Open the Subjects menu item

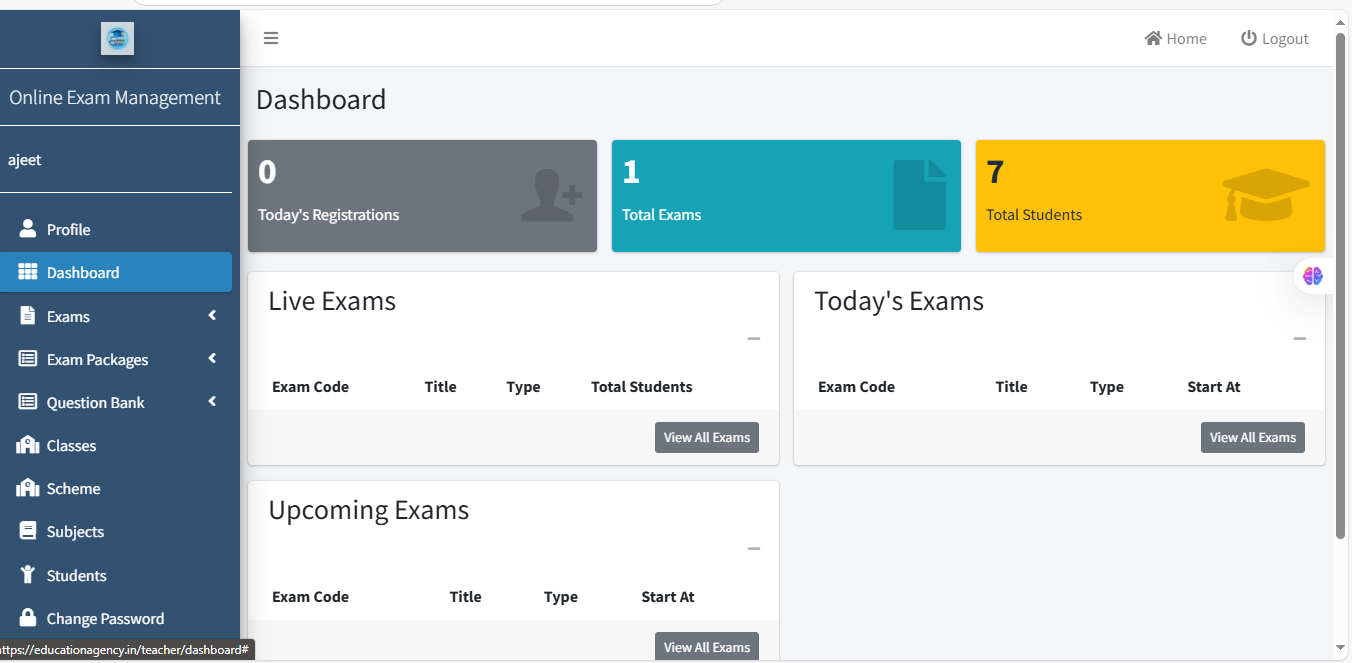tap(75, 532)
